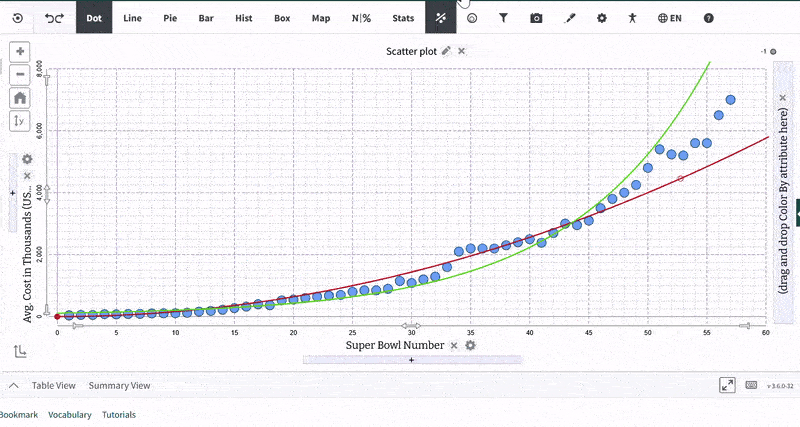Switch to the Line chart tab
This screenshot has height=427, width=800.
132,18
